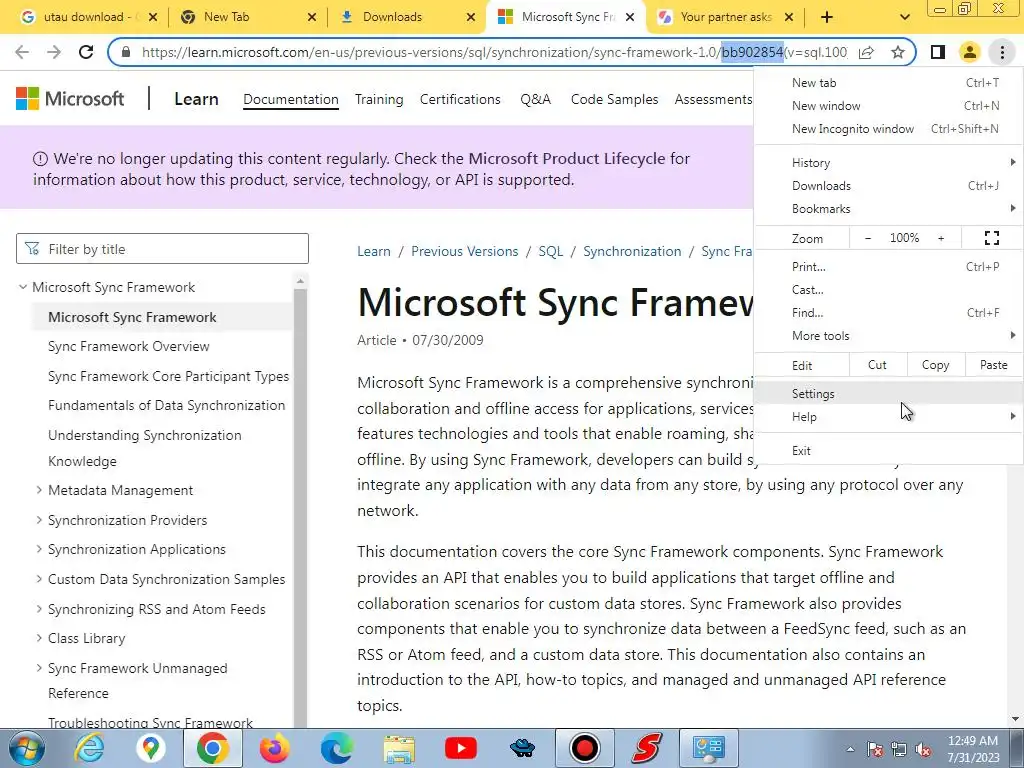Open YouTube taskbar icon

(x=460, y=748)
